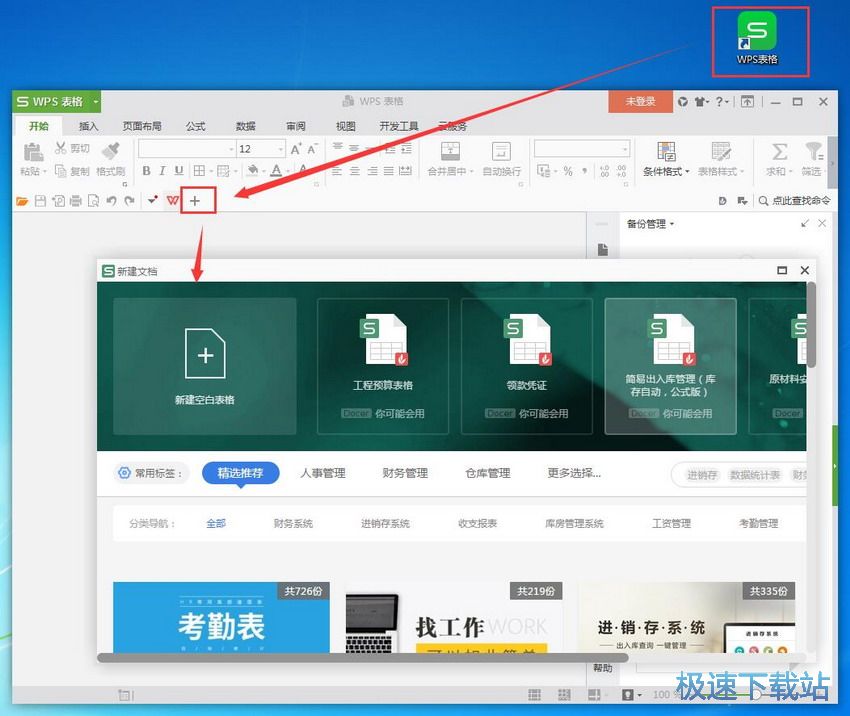This screenshot has width=850, height=716.
Task: Open the 视图 ribbon tab
Action: tap(346, 126)
